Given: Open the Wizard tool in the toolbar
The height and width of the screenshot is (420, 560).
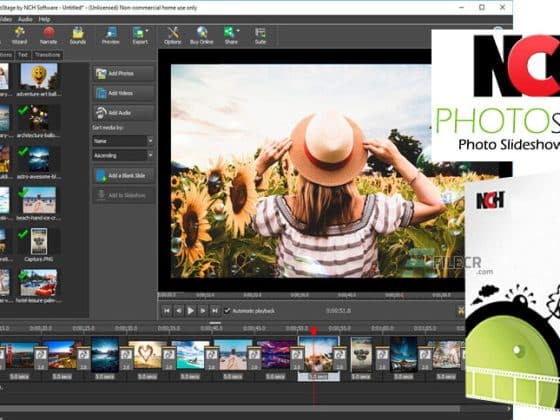Looking at the screenshot, I should pyautogui.click(x=20, y=35).
